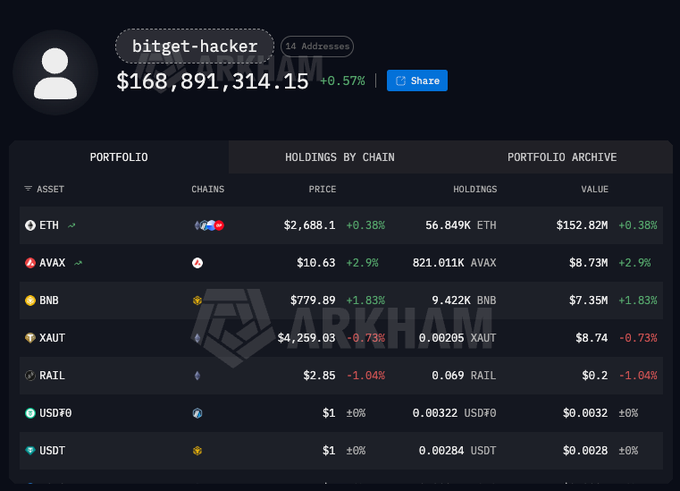Image resolution: width=680 pixels, height=491 pixels.
Task: Click the ETH row chain icons
Action: point(209,225)
